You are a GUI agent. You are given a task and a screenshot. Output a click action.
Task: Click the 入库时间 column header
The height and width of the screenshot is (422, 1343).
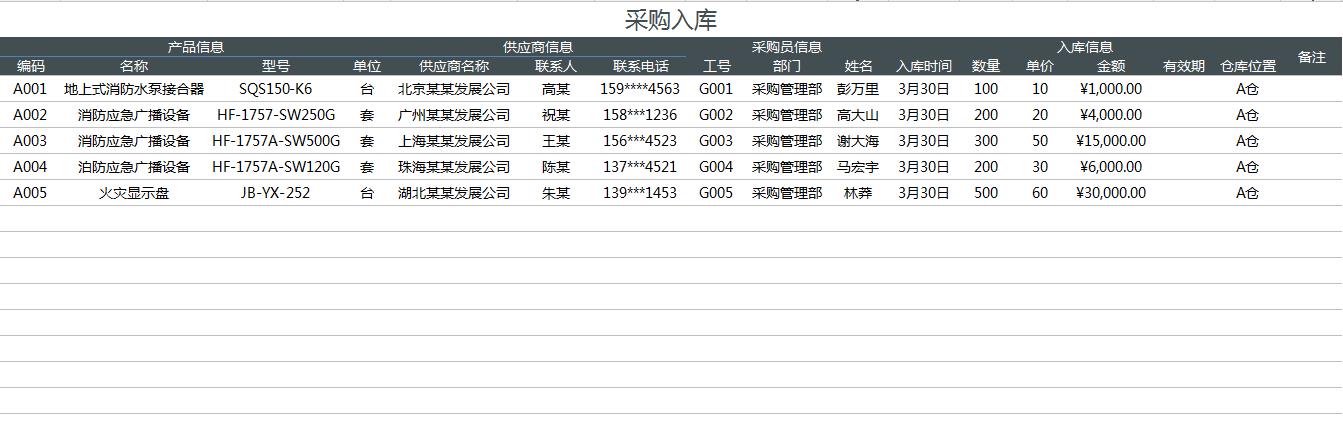924,66
